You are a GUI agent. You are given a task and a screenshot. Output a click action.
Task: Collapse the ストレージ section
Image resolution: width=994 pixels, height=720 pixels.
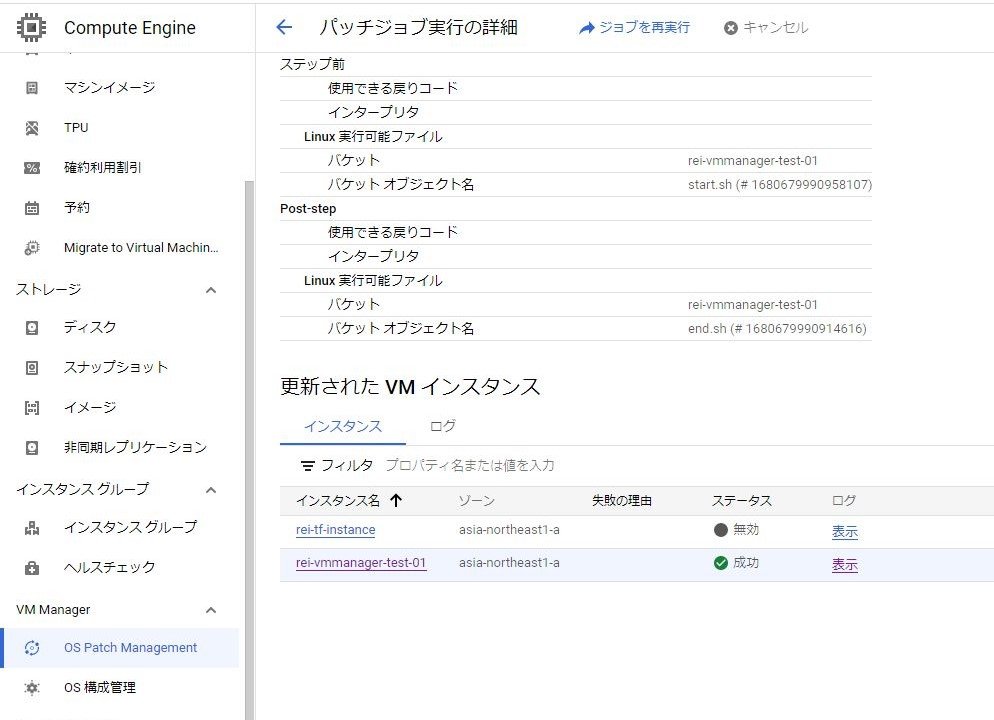click(211, 290)
